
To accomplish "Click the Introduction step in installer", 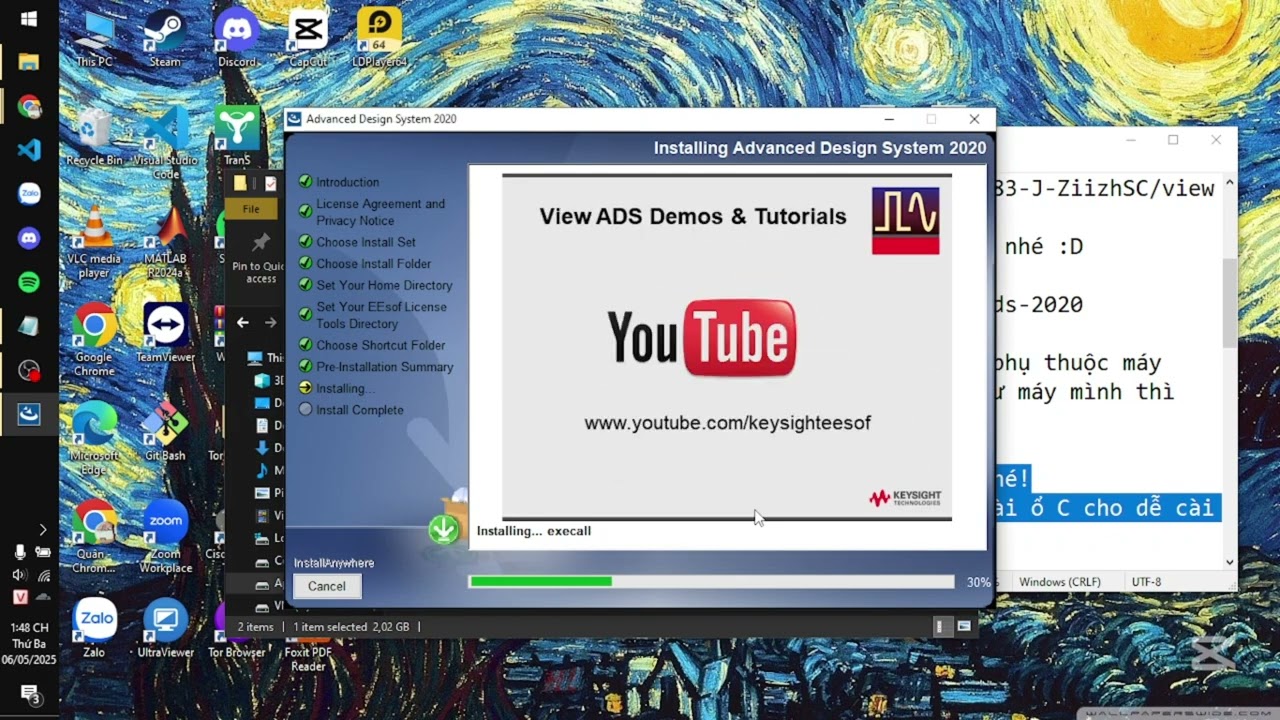I will pyautogui.click(x=347, y=182).
